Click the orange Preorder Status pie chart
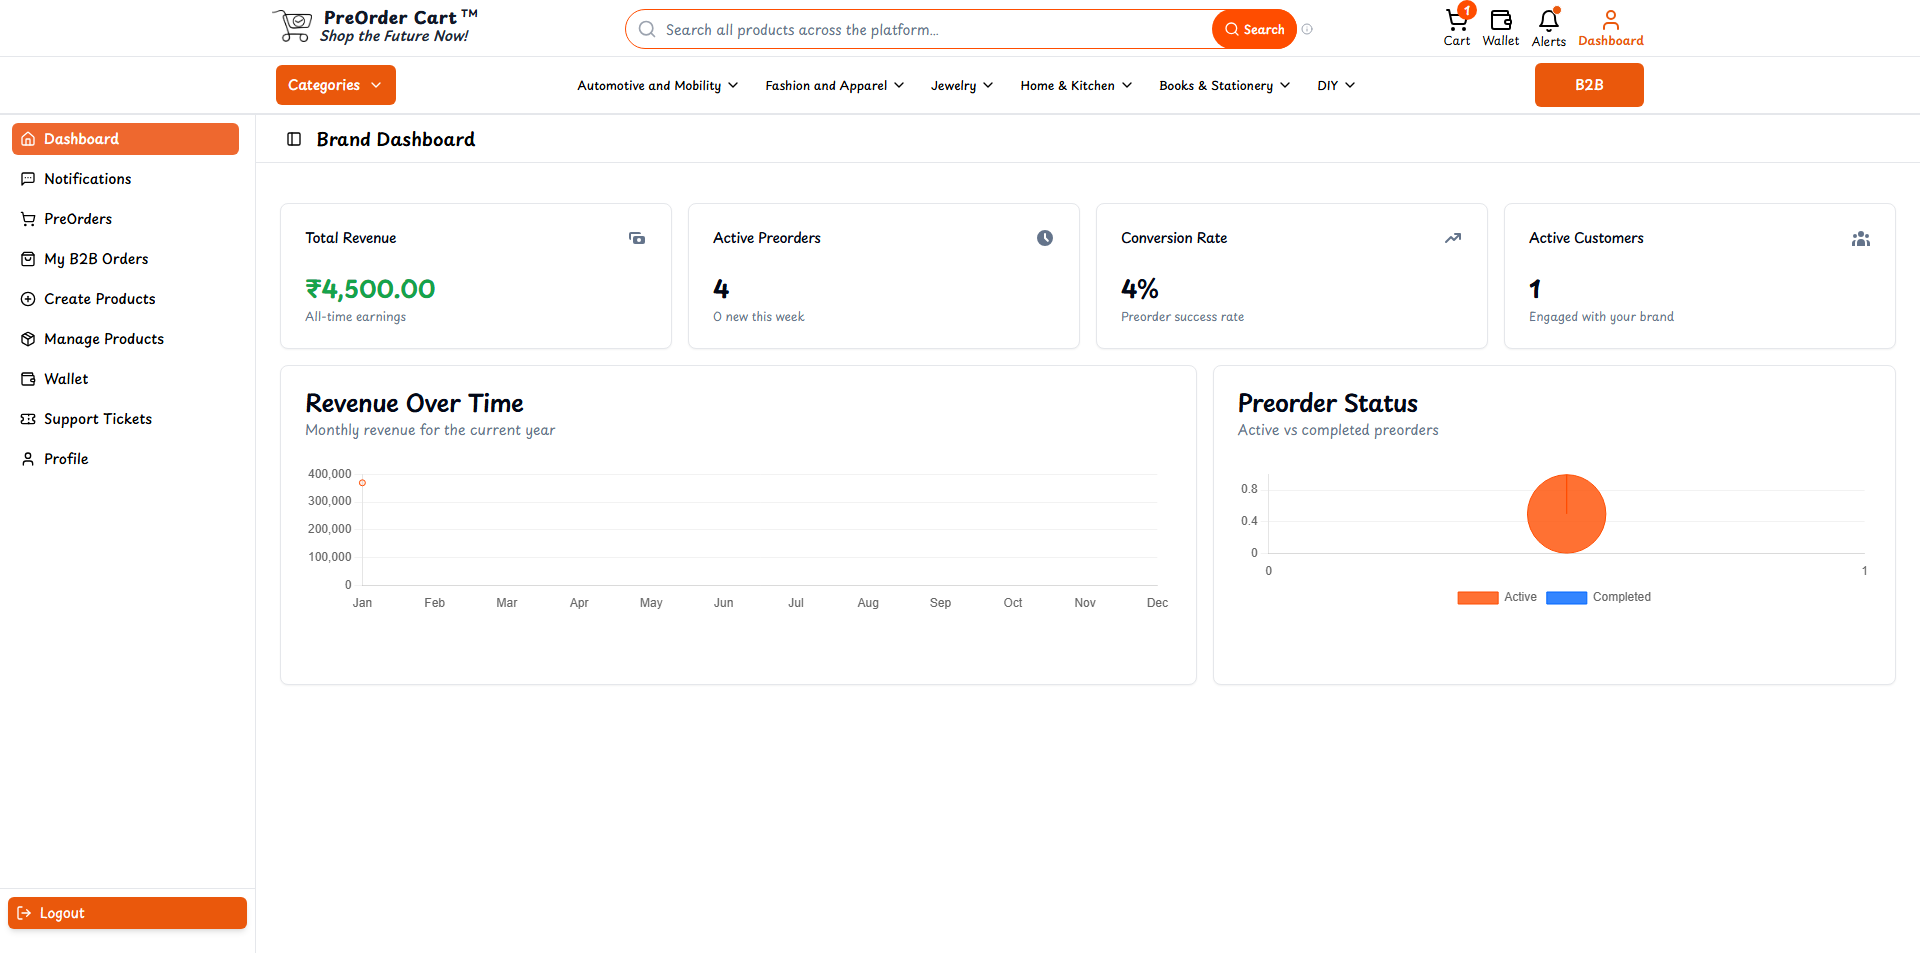The image size is (1920, 953). coord(1566,515)
